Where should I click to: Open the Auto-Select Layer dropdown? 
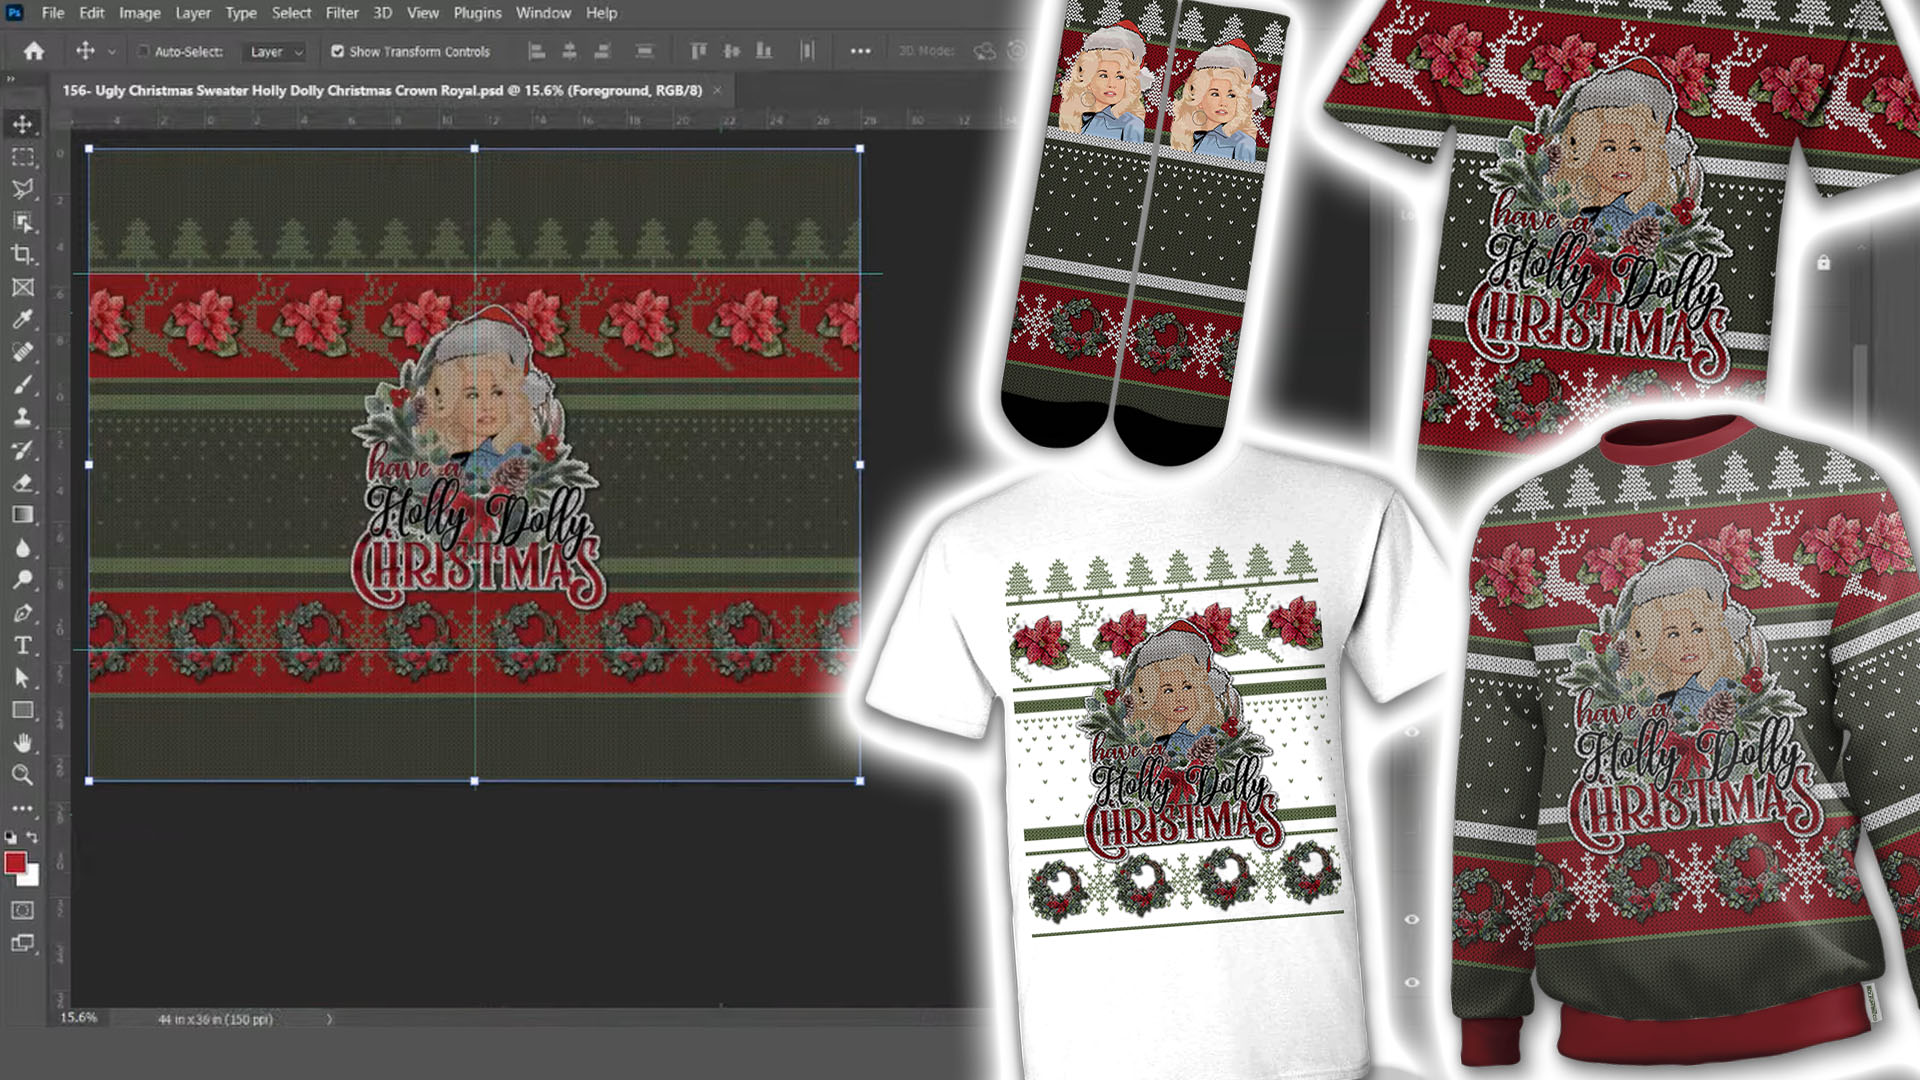pyautogui.click(x=274, y=52)
